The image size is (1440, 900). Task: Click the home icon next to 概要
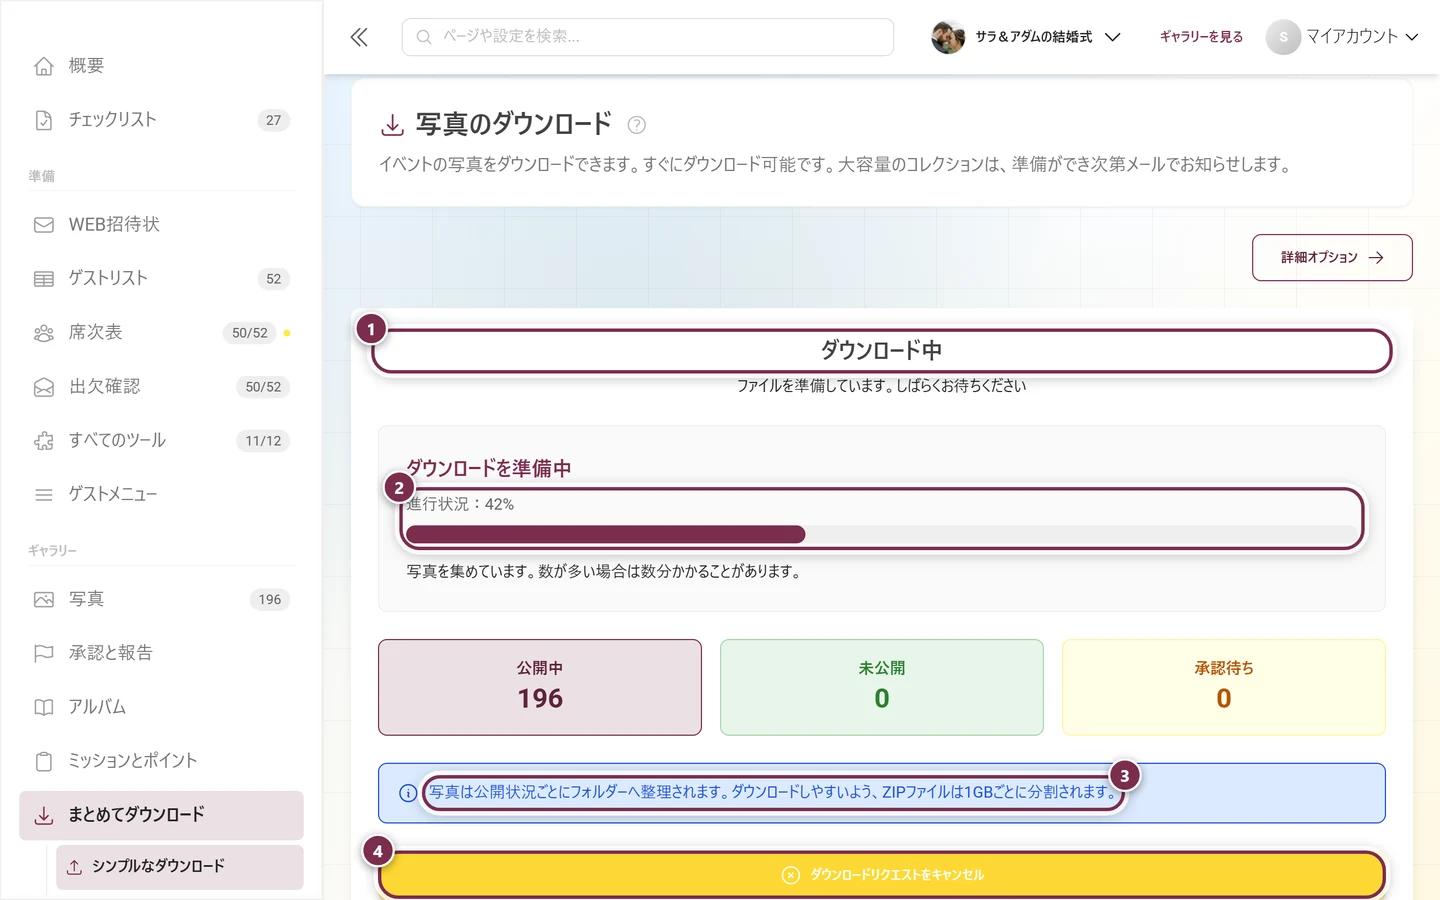coord(44,66)
